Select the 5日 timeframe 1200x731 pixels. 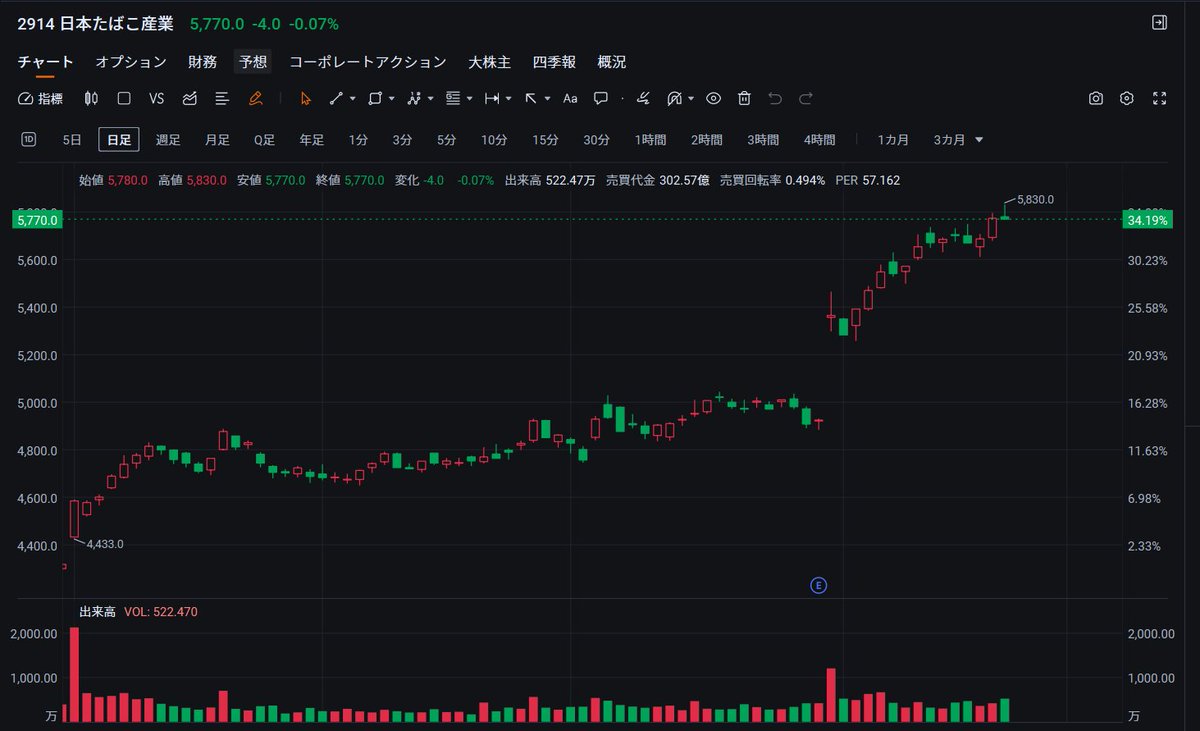[72, 140]
